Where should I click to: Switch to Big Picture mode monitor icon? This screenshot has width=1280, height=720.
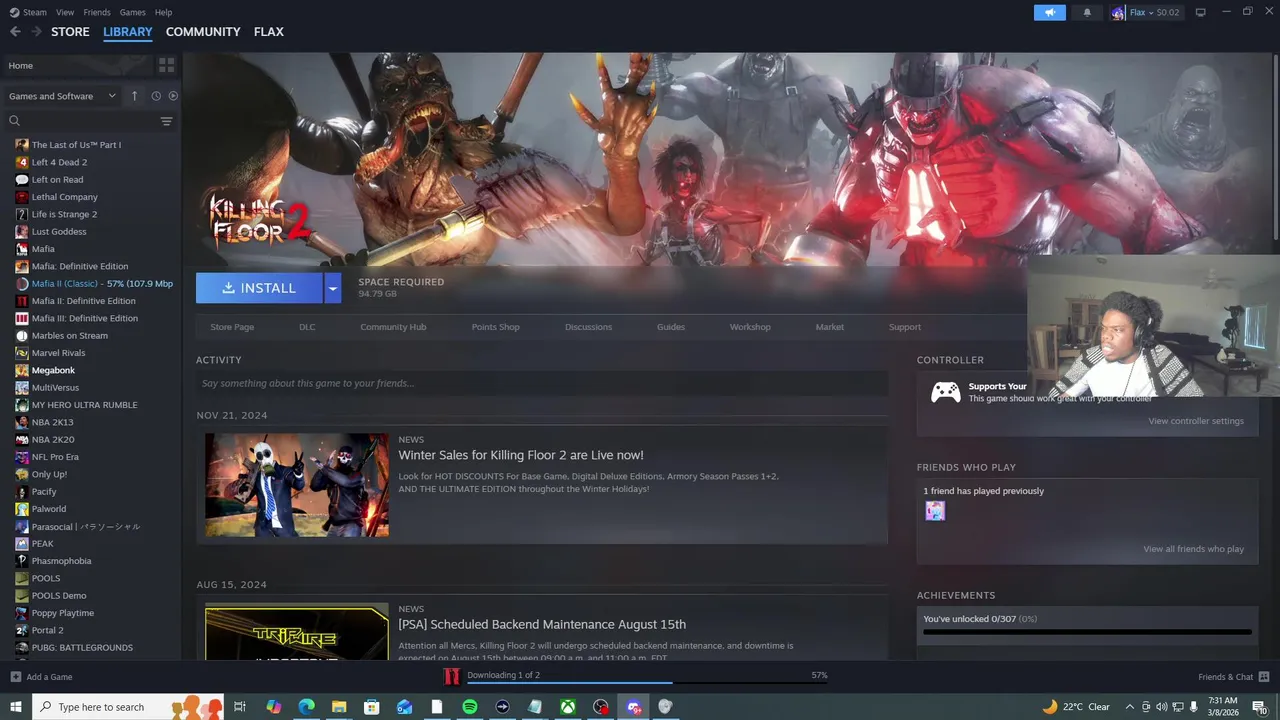pos(1200,12)
